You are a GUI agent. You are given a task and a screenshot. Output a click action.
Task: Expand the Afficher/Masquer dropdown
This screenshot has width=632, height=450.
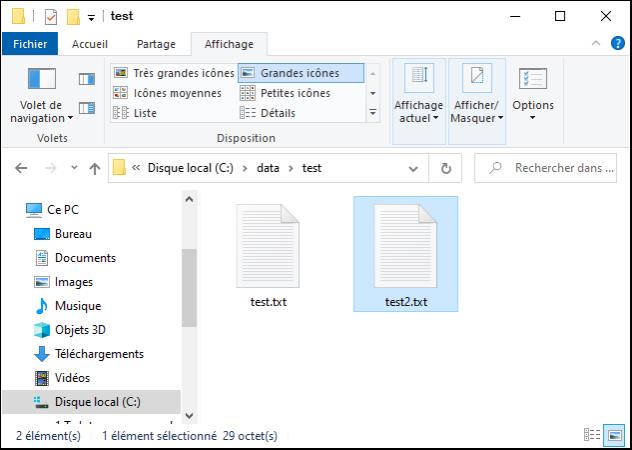(x=477, y=118)
